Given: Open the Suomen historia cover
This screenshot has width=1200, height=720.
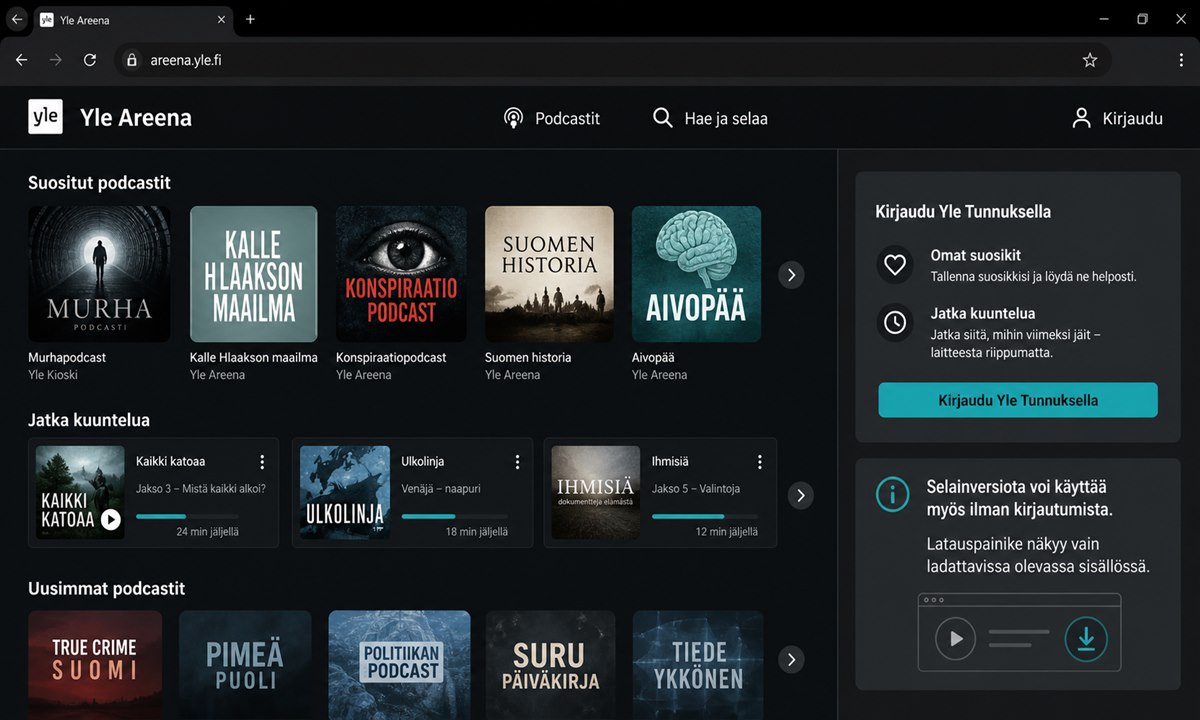Looking at the screenshot, I should [549, 274].
